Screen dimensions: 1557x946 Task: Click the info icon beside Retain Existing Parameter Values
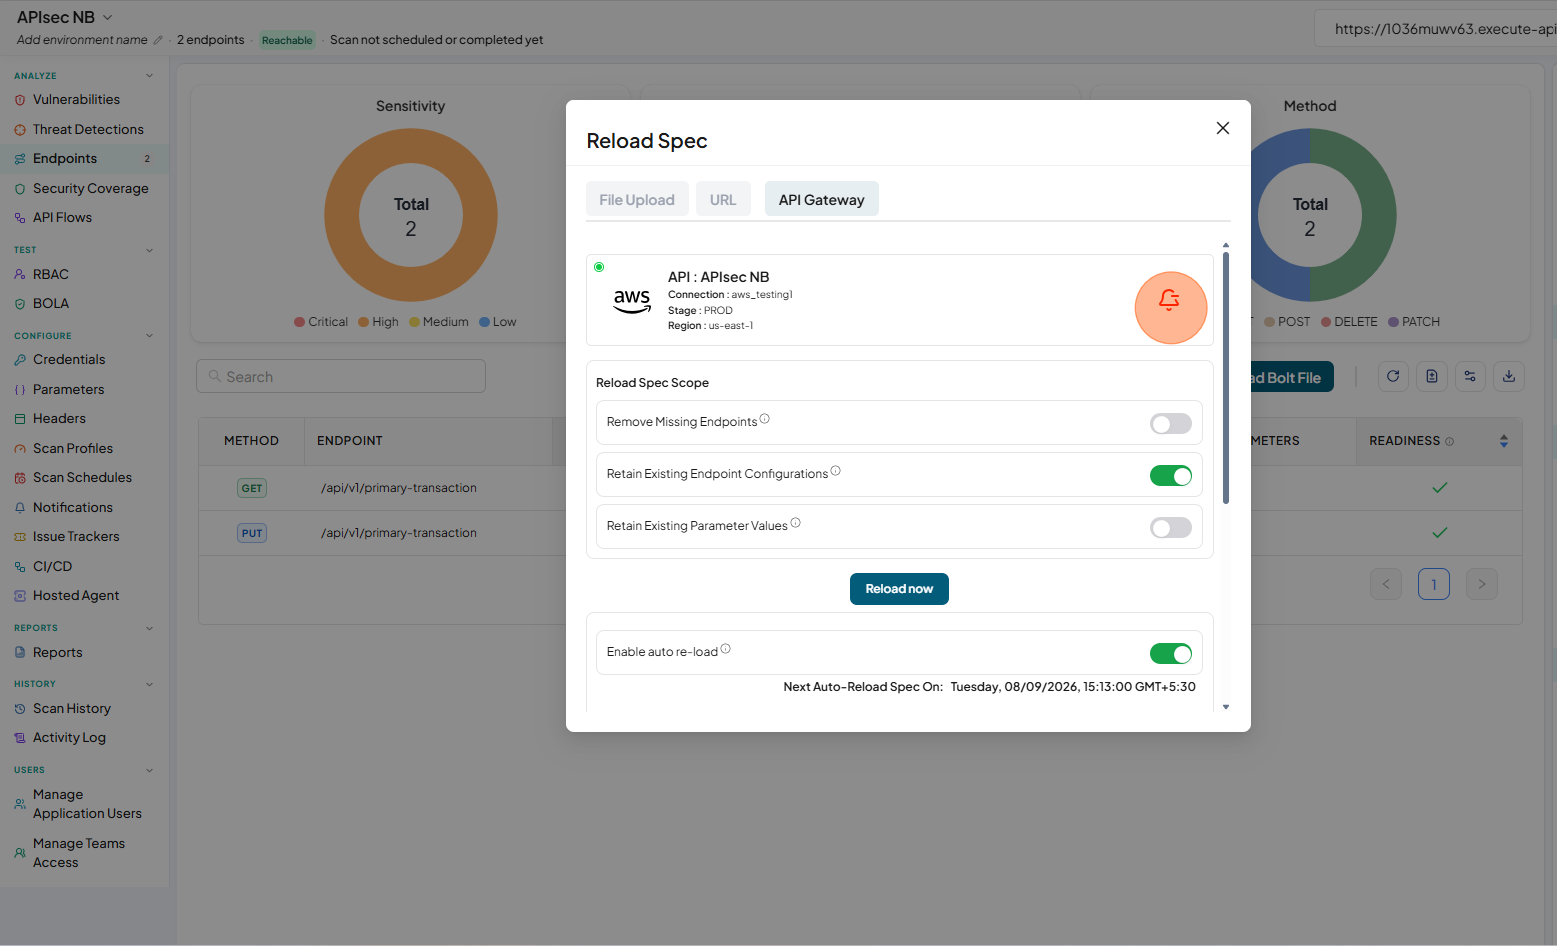click(796, 523)
